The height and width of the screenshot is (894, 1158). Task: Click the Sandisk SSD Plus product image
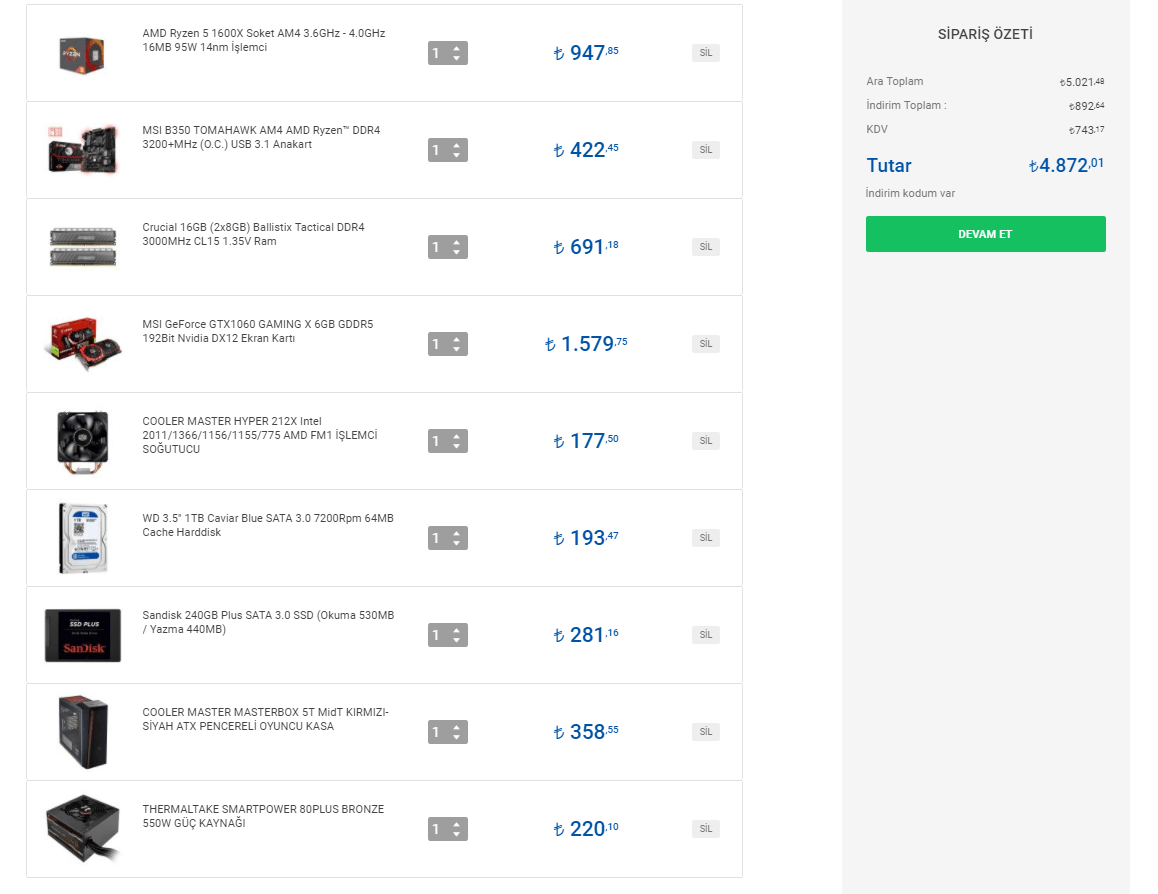coord(82,635)
